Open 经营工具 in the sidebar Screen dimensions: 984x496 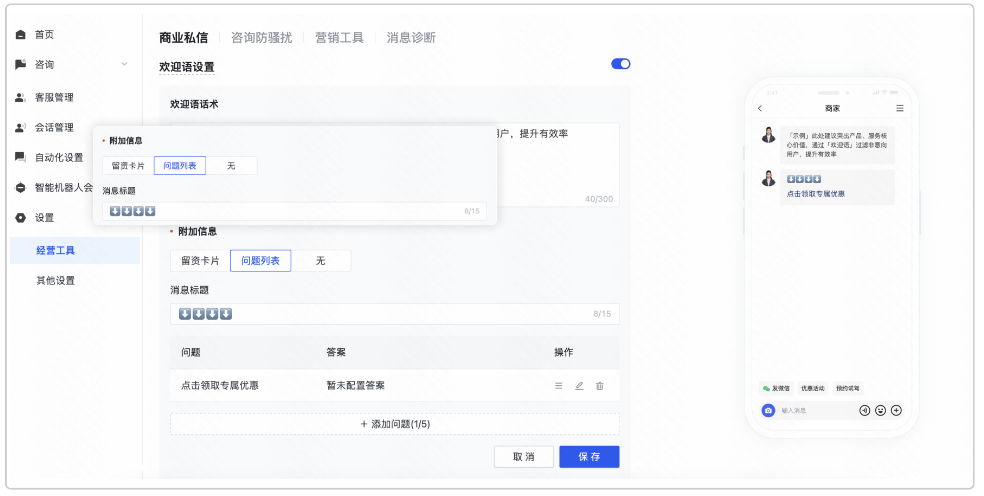75,251
